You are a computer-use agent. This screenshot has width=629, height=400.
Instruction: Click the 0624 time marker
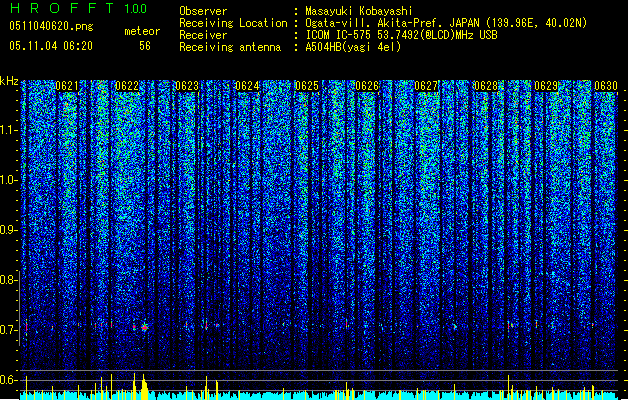247,86
